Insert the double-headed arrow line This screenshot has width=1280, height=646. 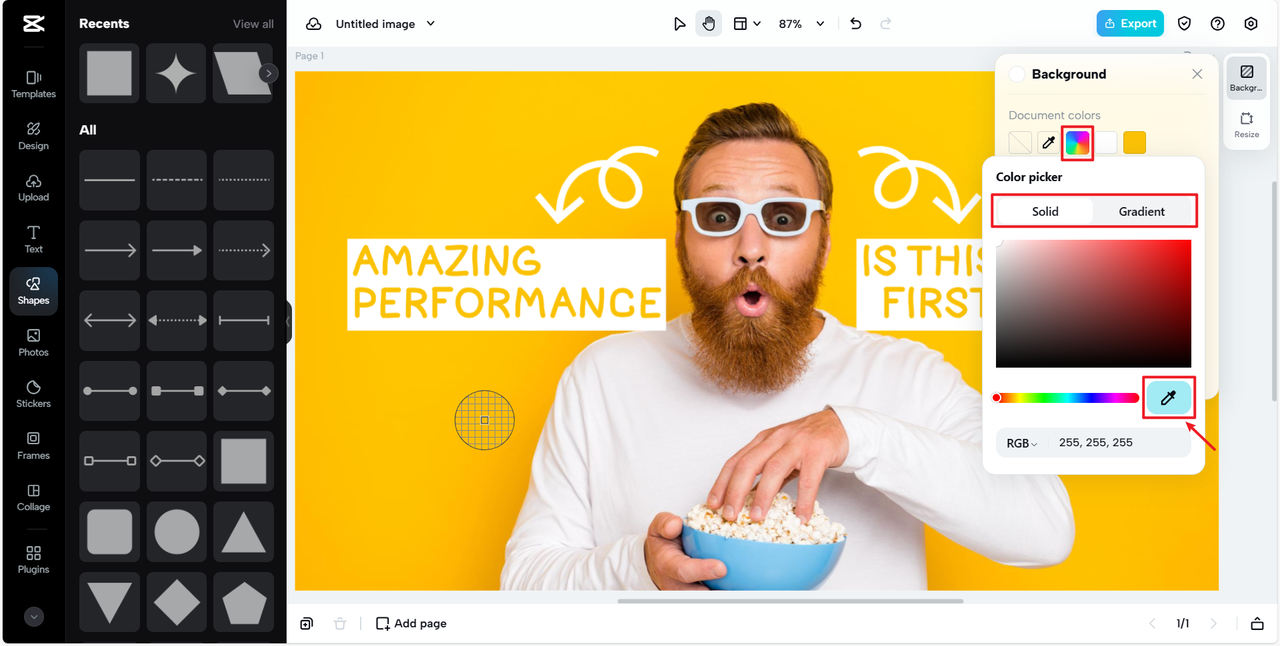pos(109,321)
